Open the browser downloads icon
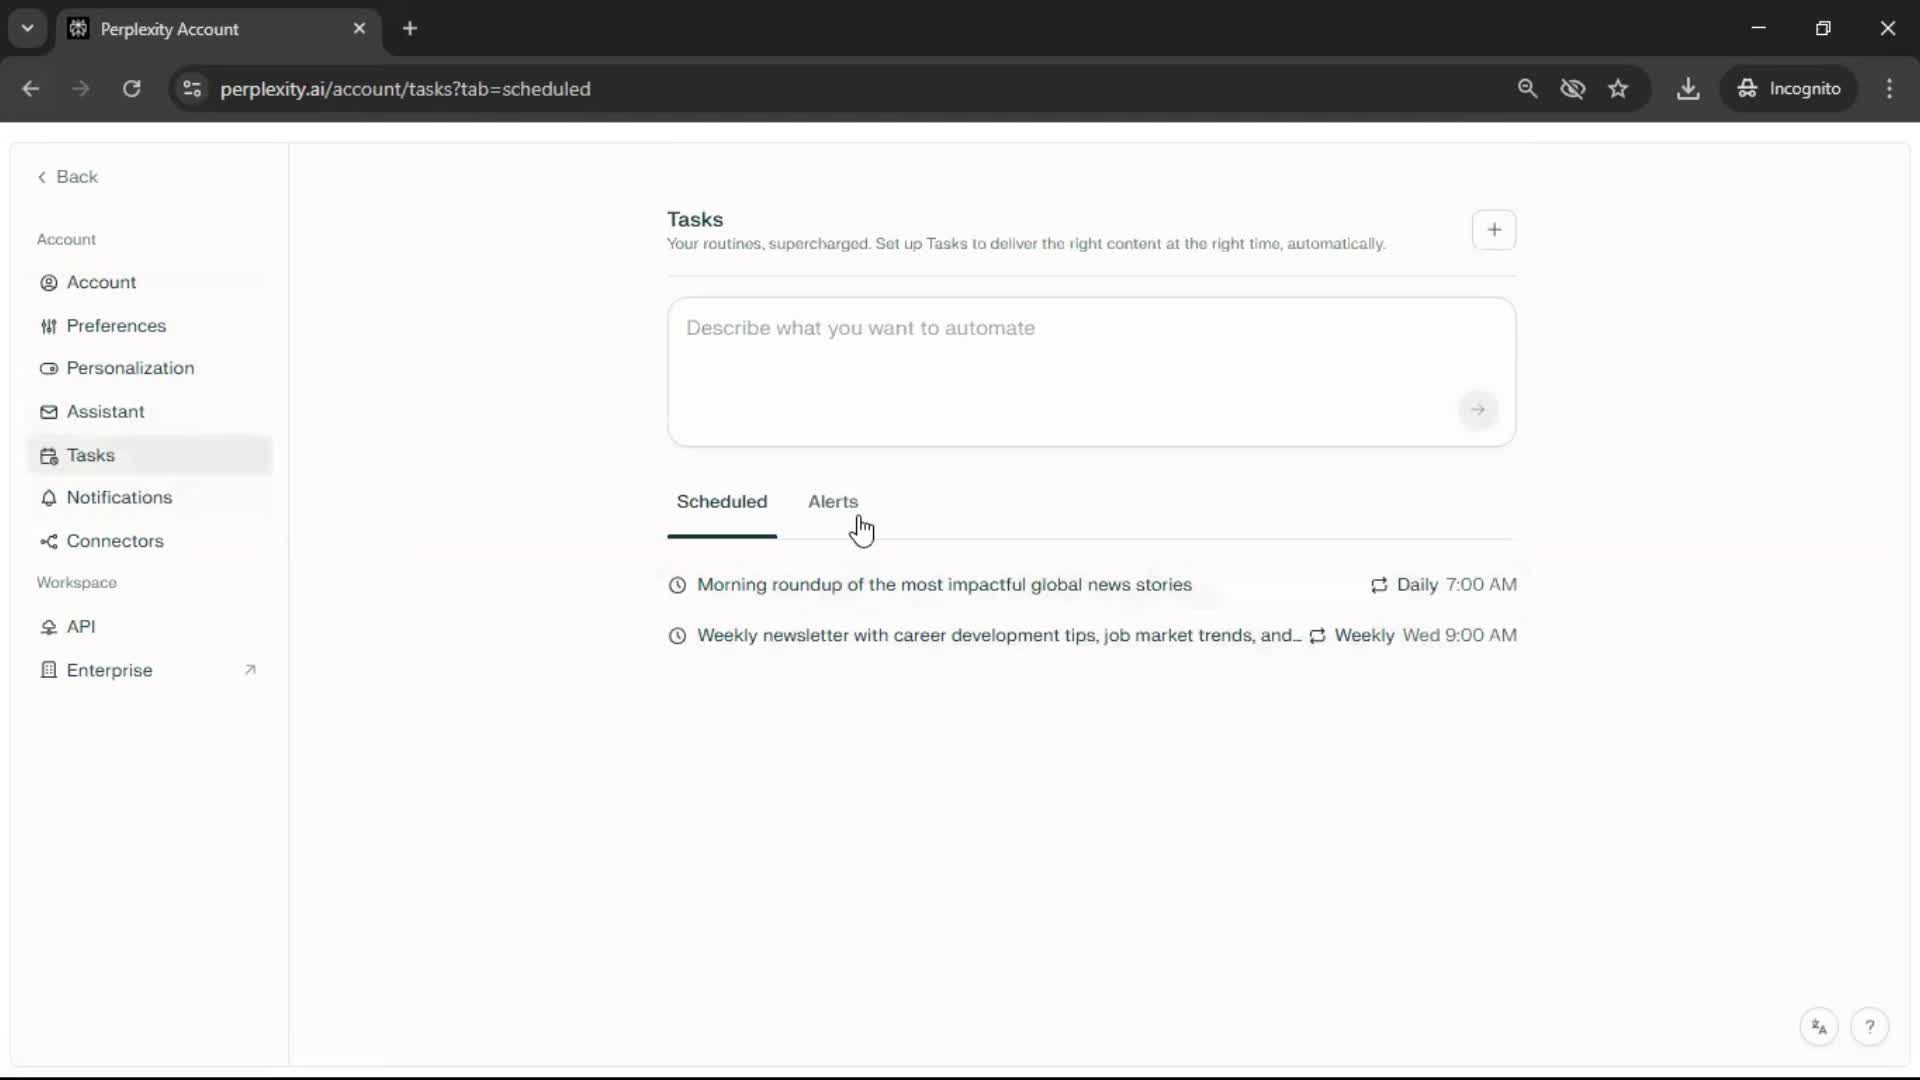Image resolution: width=1920 pixels, height=1080 pixels. pyautogui.click(x=1688, y=89)
